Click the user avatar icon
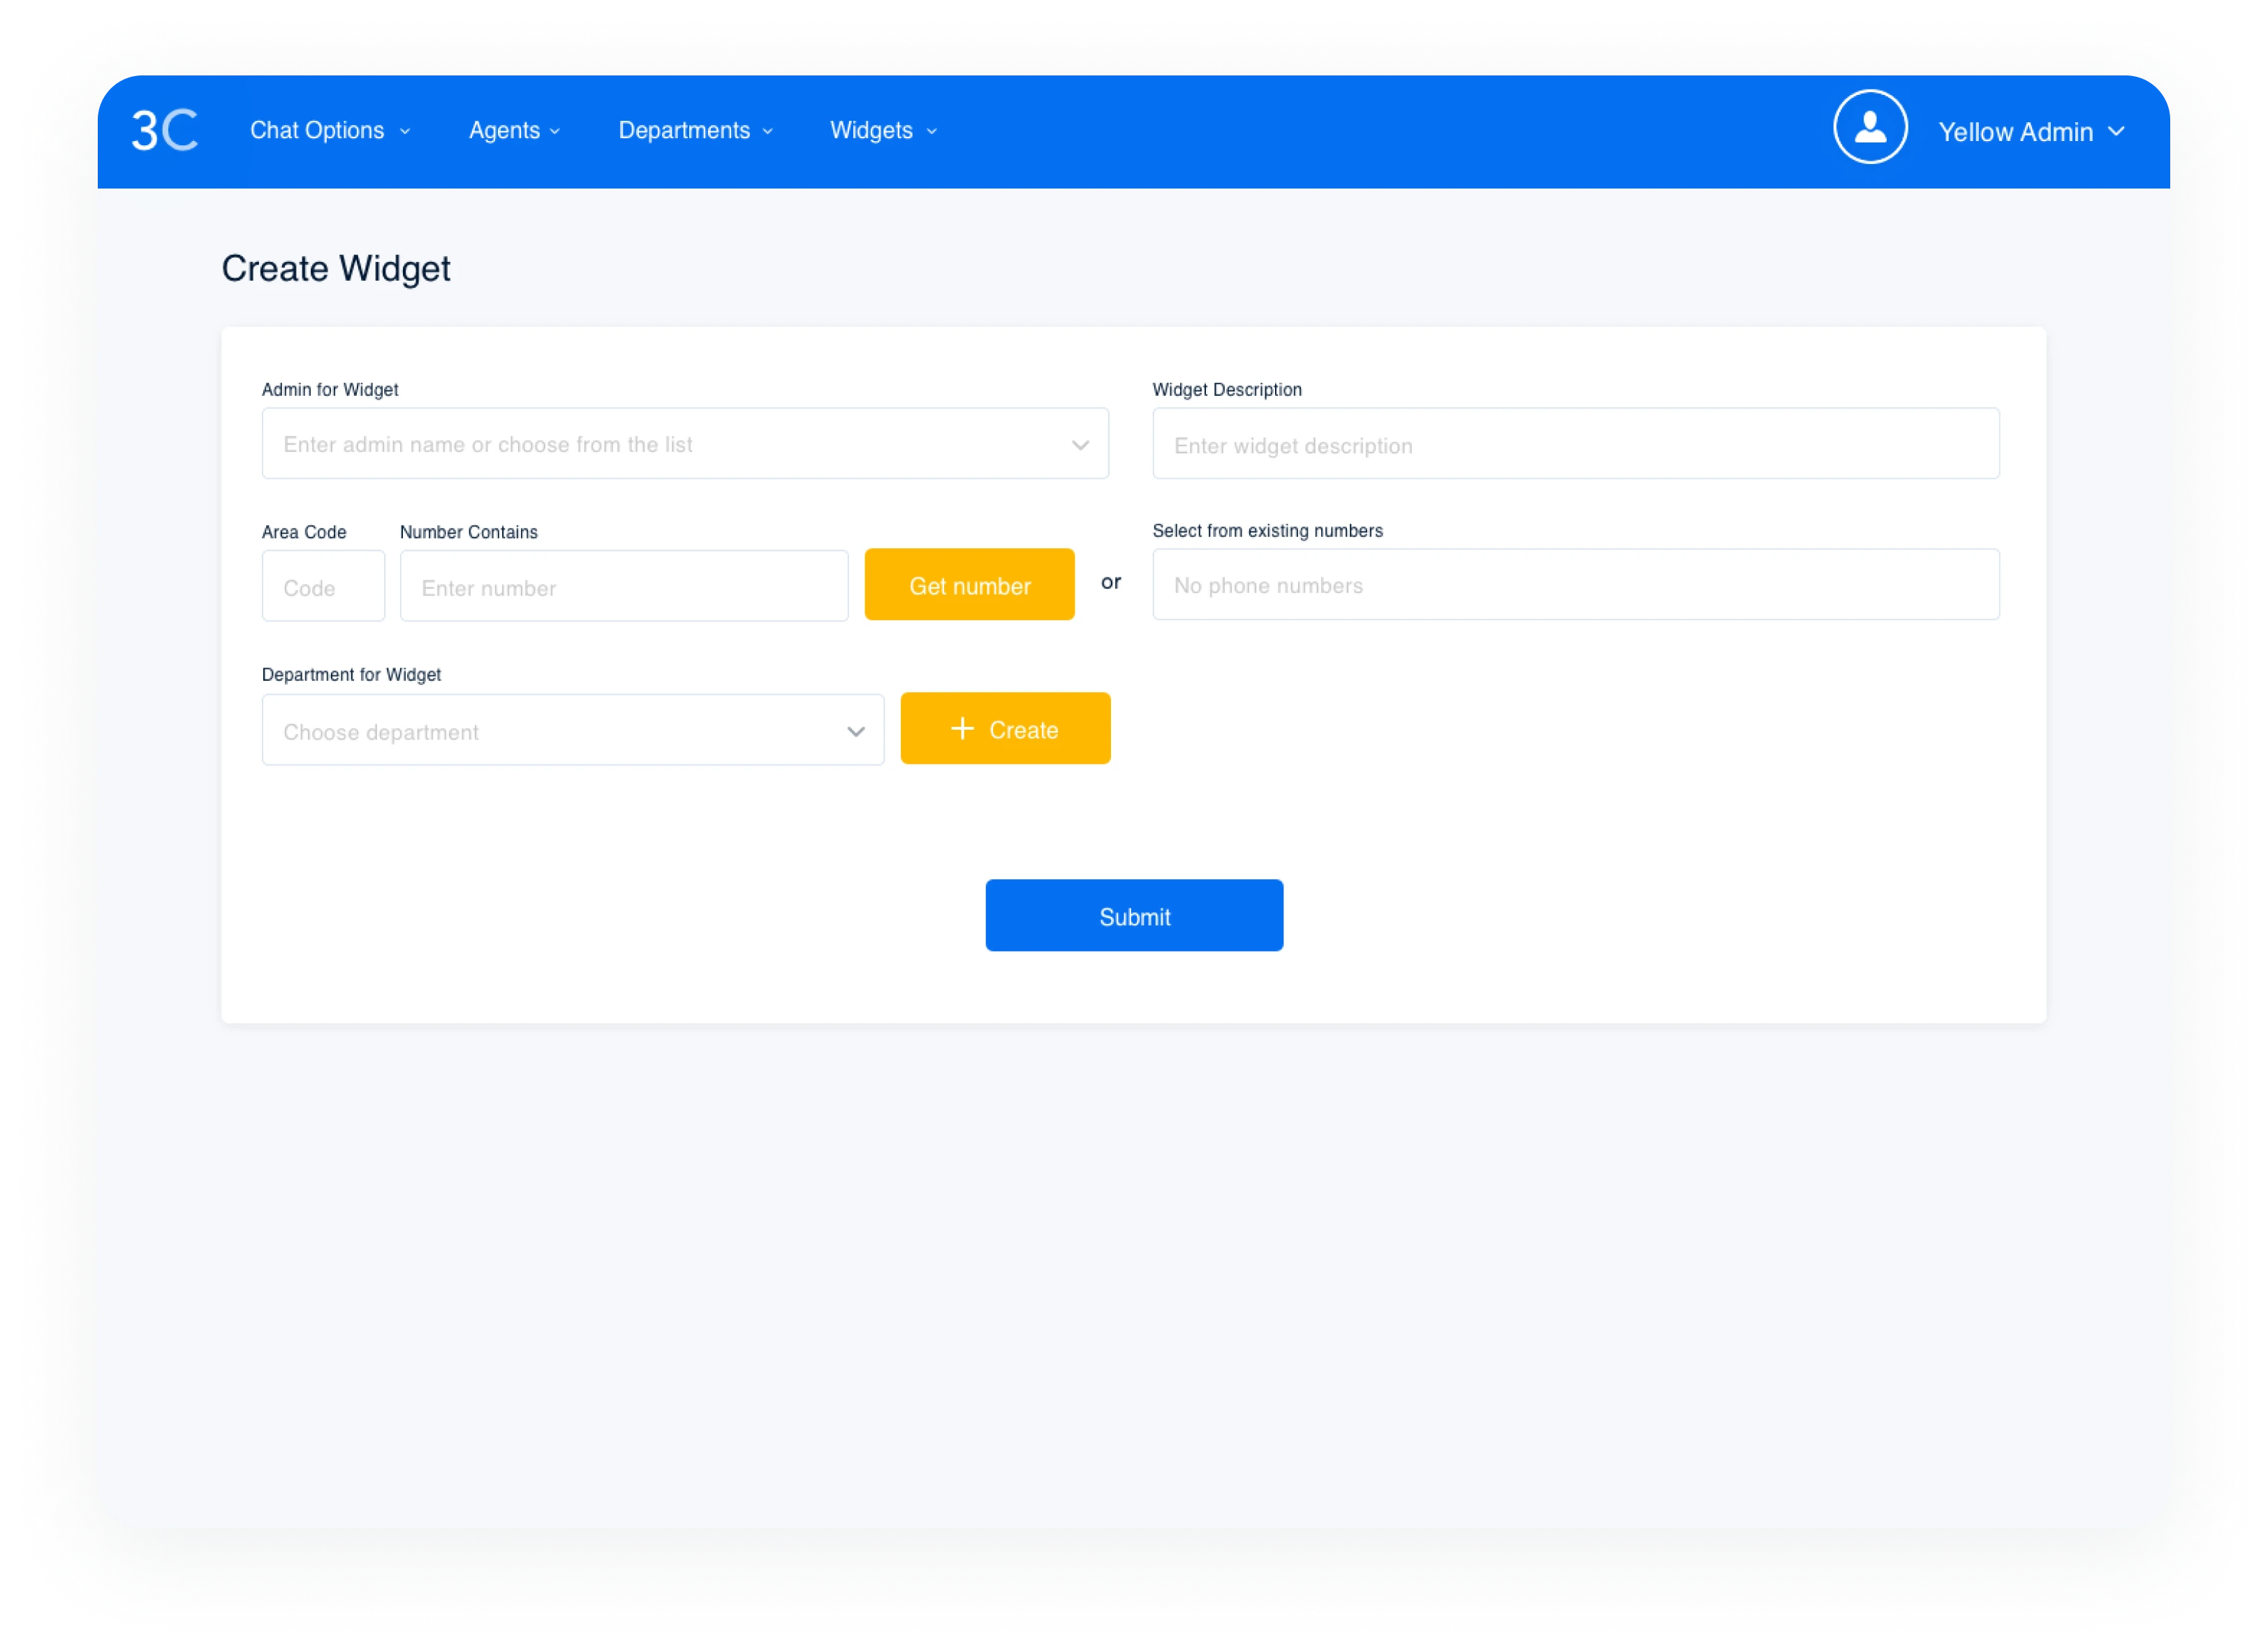 click(1869, 128)
